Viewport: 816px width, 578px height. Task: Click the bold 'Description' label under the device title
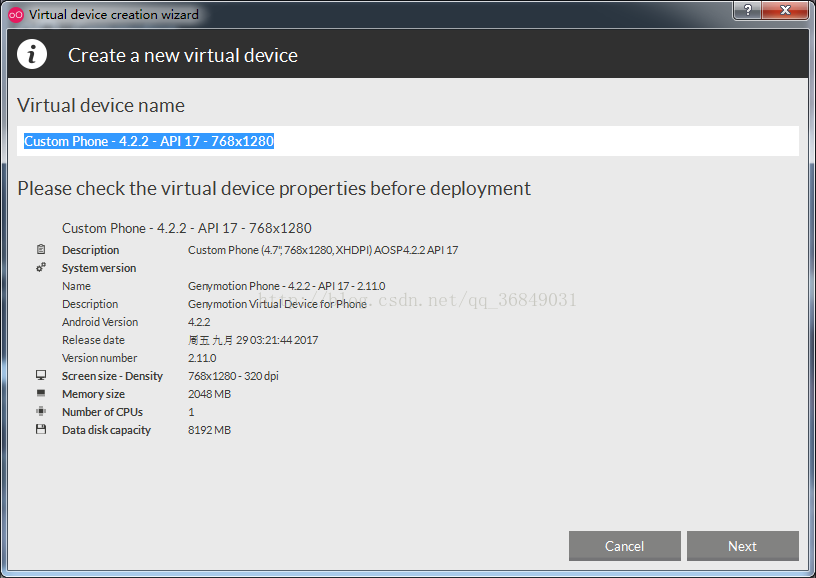(91, 250)
